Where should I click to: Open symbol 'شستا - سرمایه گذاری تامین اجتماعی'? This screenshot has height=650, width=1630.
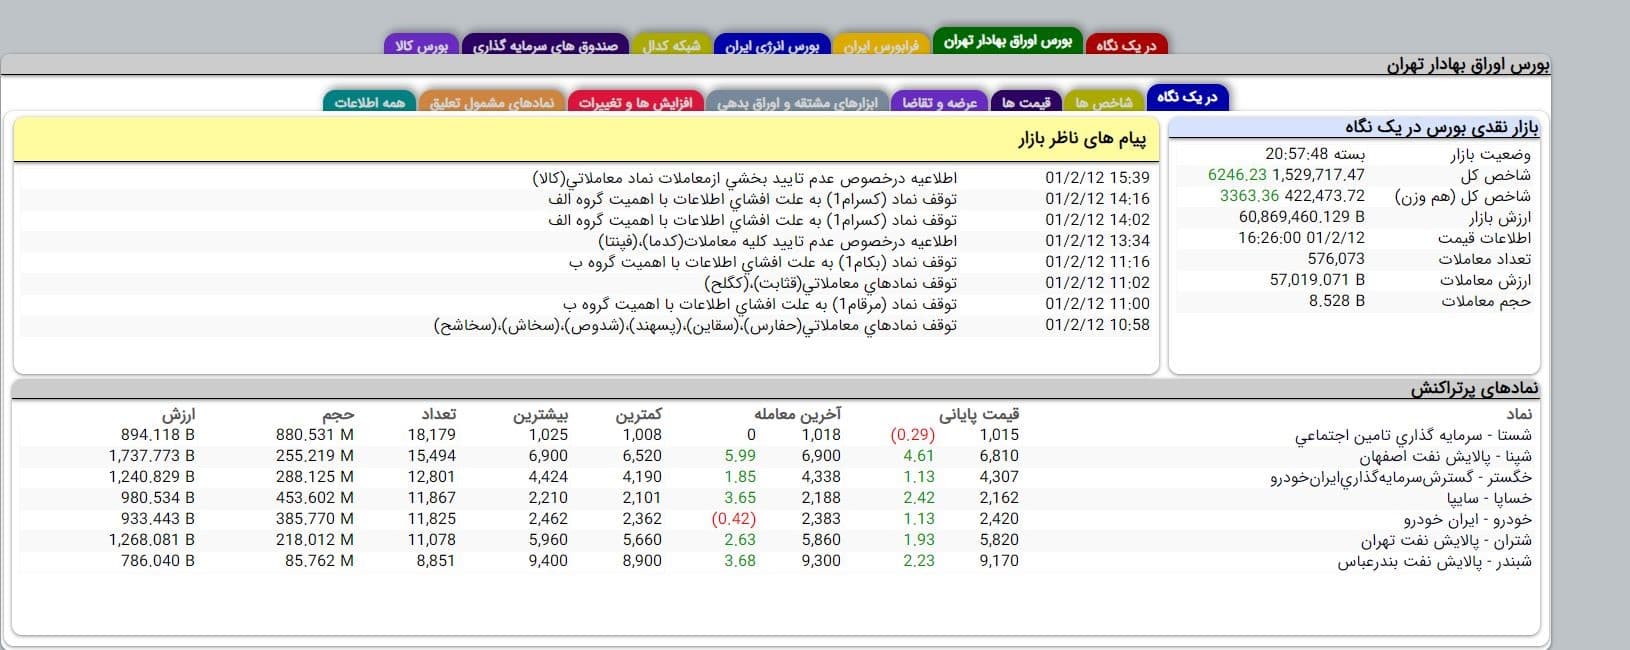click(x=1413, y=436)
